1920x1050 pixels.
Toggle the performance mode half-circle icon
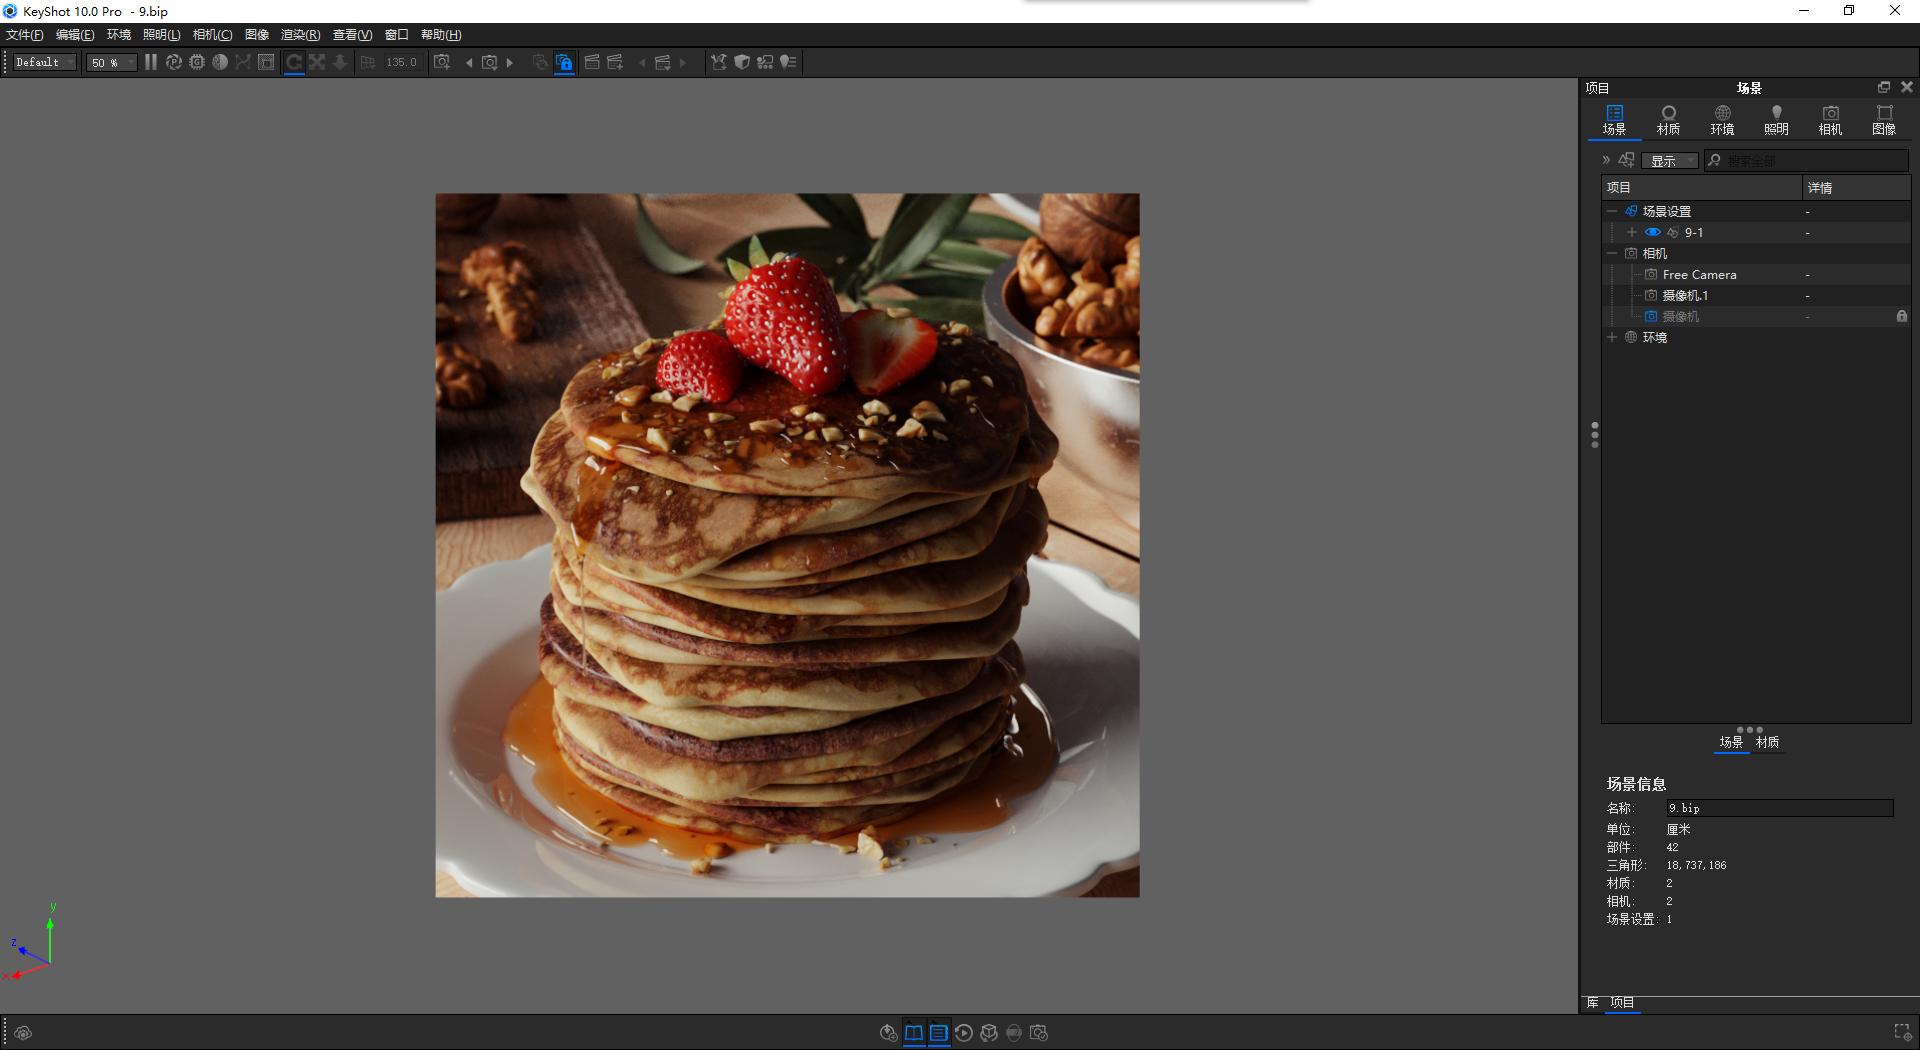point(221,62)
